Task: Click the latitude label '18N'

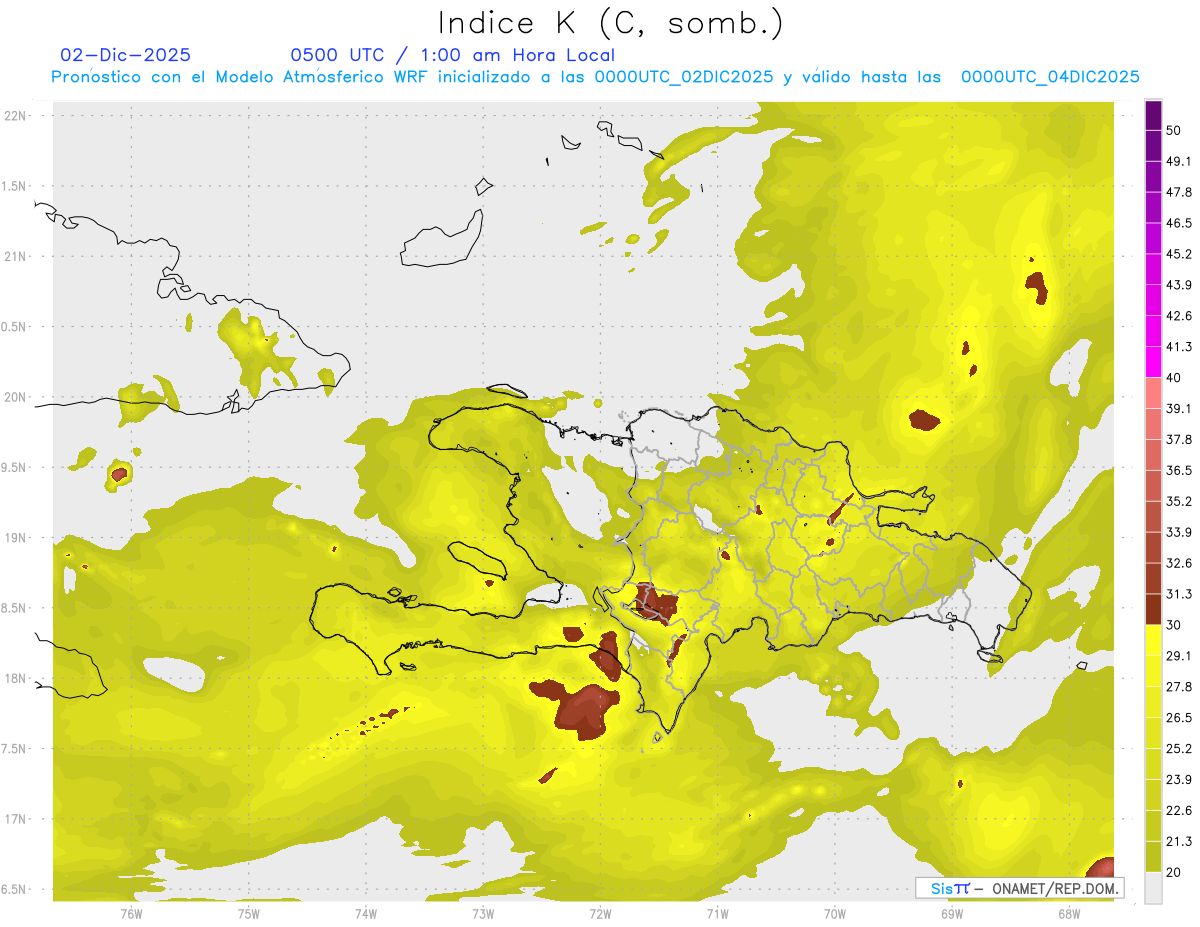Action: click(x=17, y=678)
